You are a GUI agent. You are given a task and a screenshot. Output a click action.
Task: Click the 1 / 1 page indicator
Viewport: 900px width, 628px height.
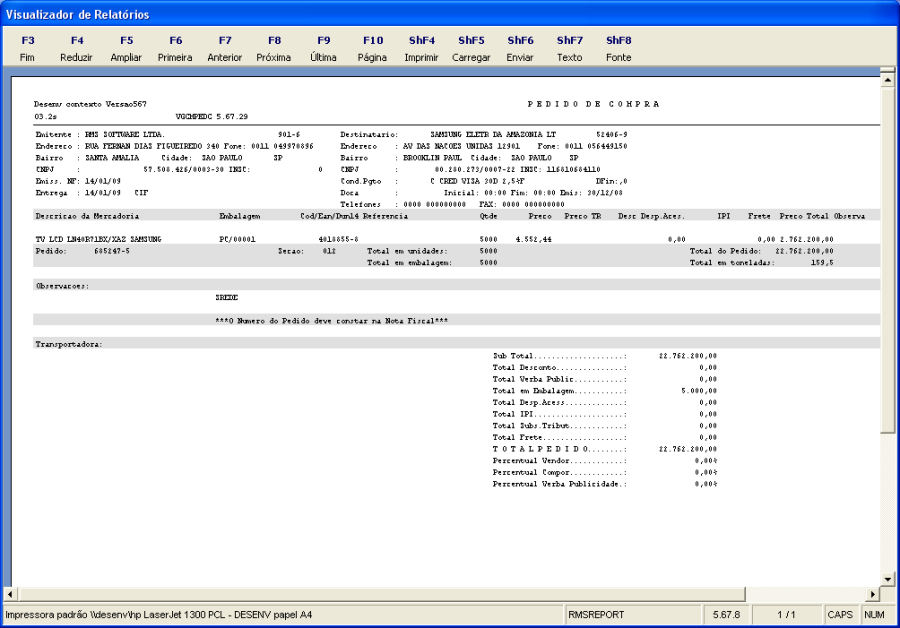click(x=786, y=615)
